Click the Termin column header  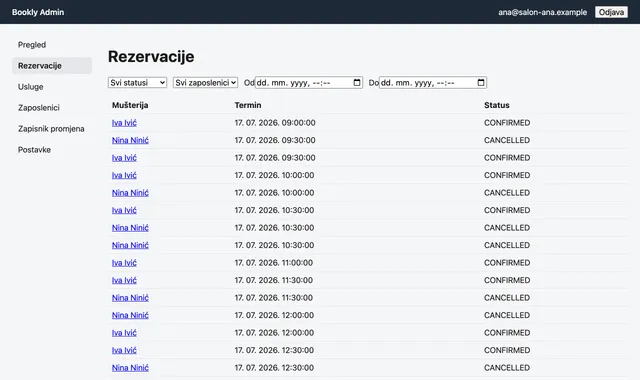coord(248,105)
